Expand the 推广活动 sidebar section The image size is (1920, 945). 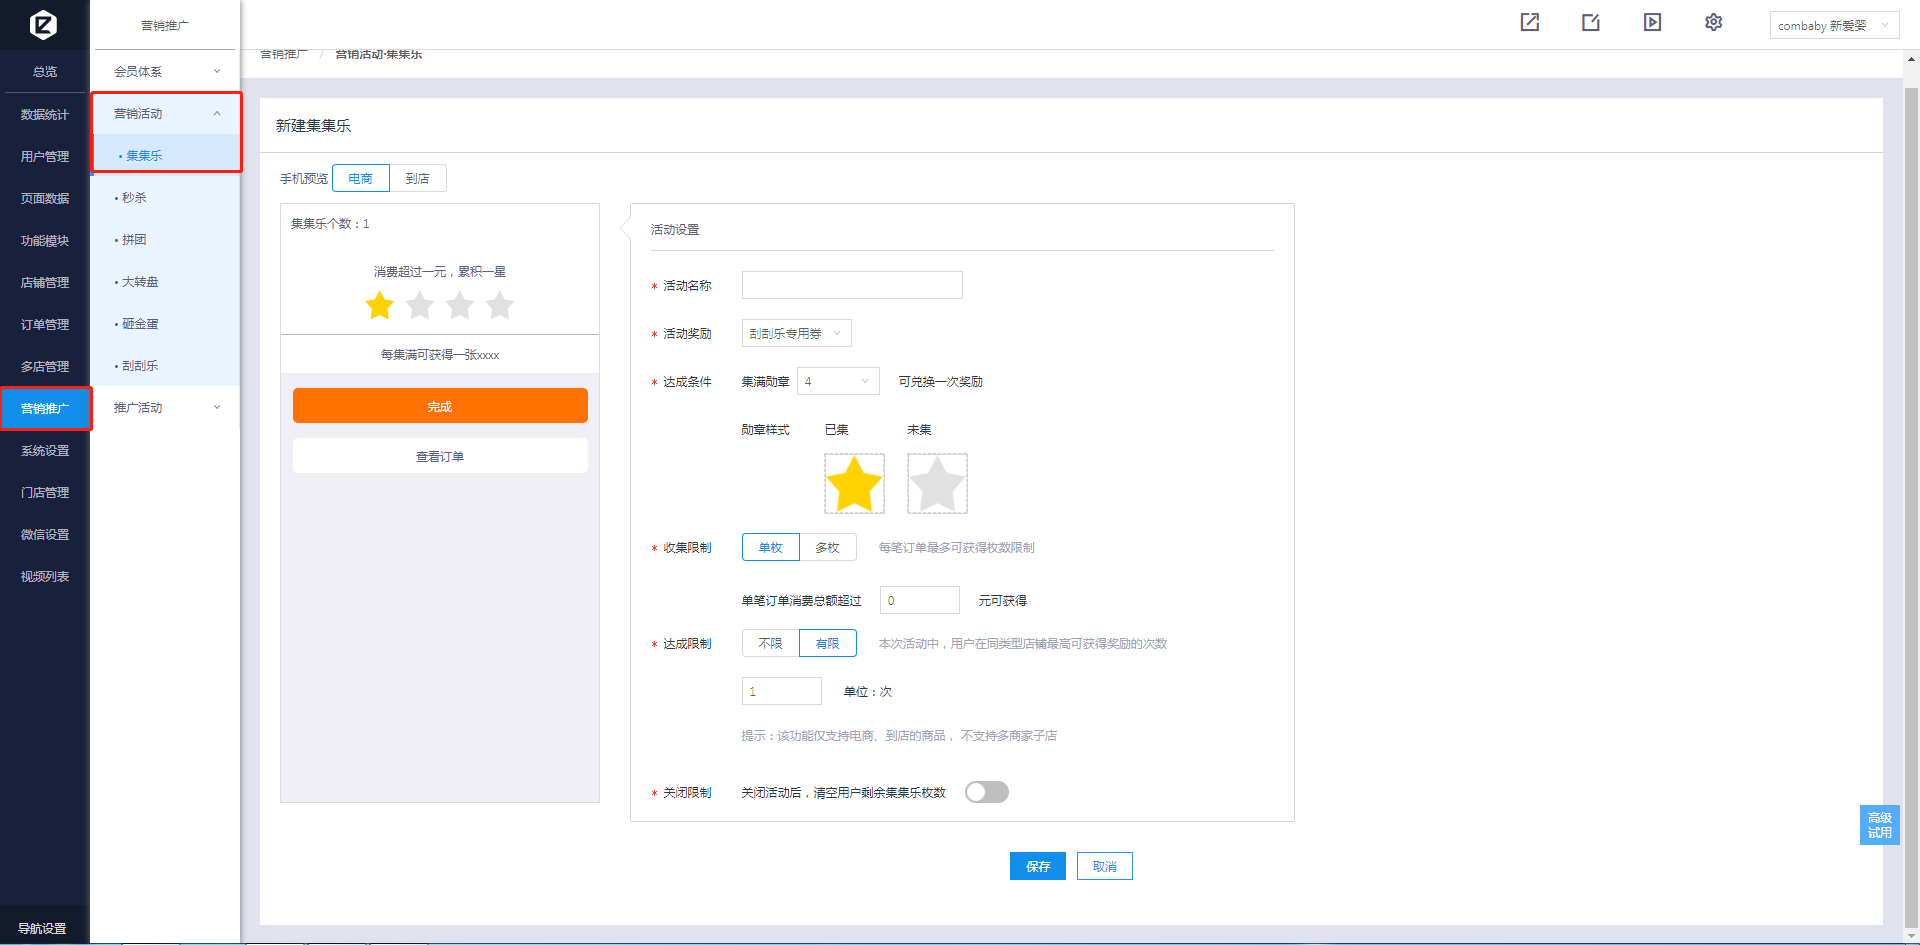pyautogui.click(x=165, y=408)
